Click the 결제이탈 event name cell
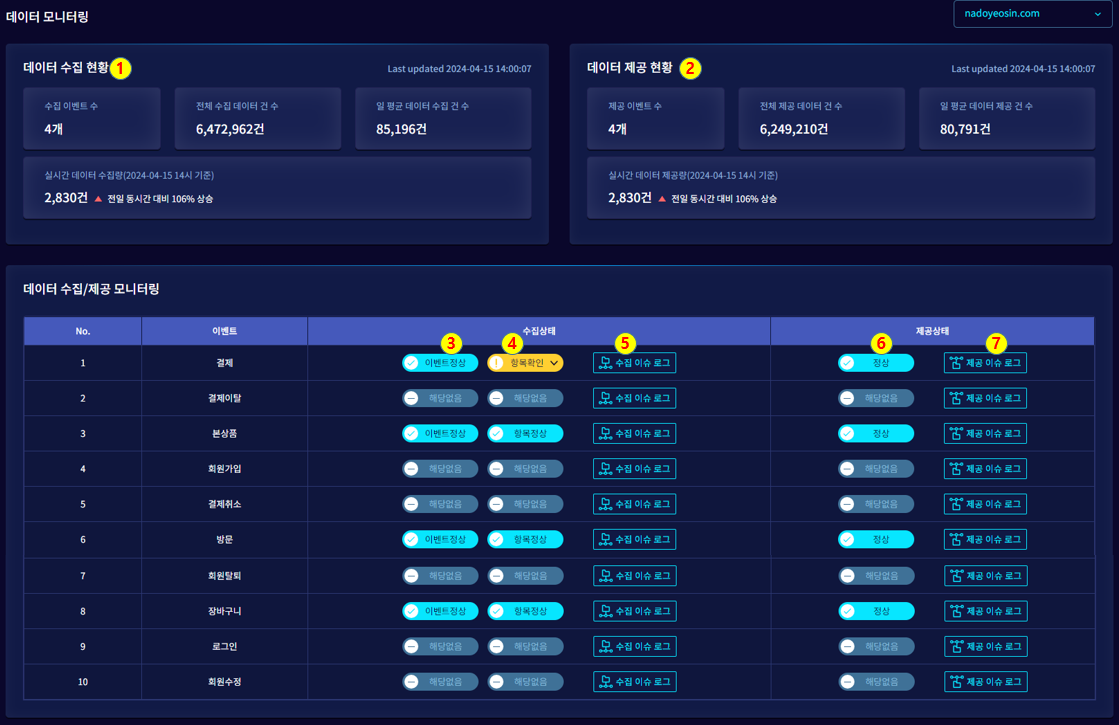Viewport: 1119px width, 725px height. click(x=224, y=398)
